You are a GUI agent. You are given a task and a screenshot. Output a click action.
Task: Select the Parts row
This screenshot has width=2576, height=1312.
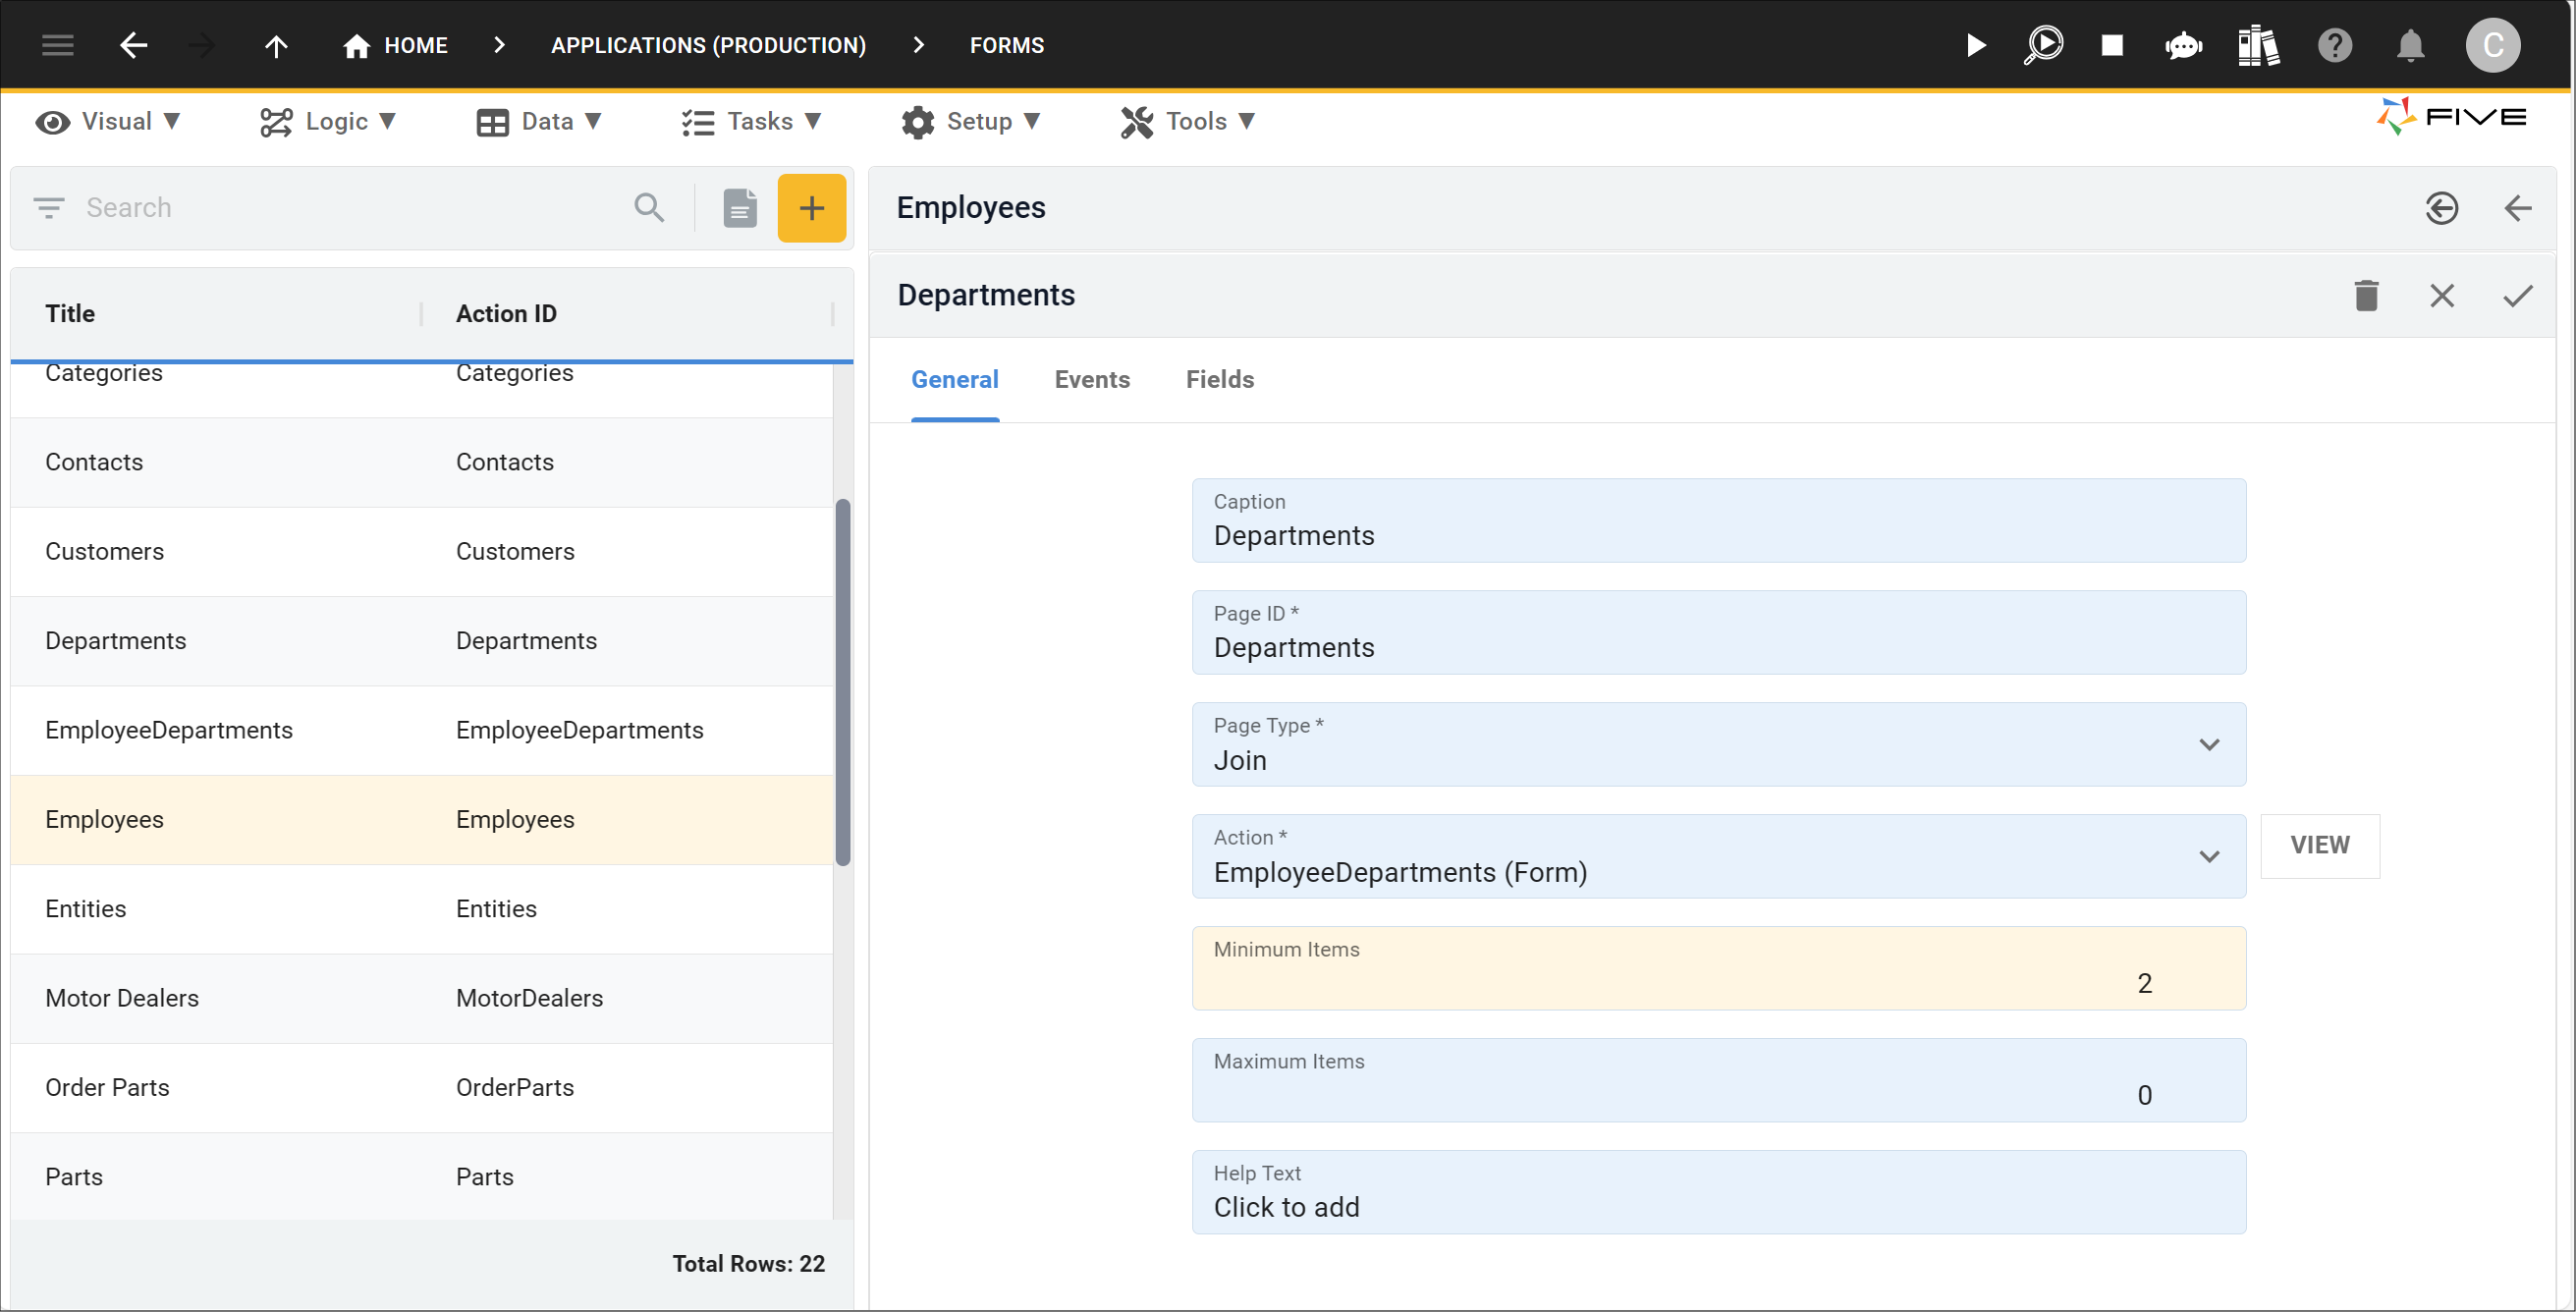[x=421, y=1177]
